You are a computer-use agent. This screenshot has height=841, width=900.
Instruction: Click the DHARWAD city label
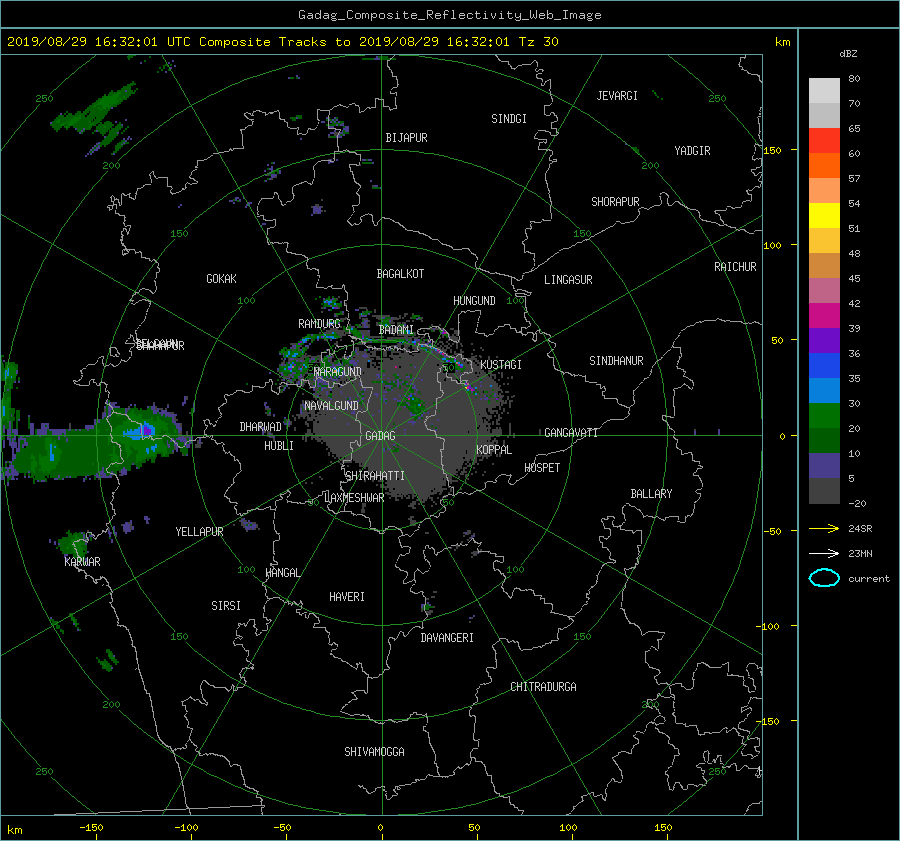pos(261,427)
